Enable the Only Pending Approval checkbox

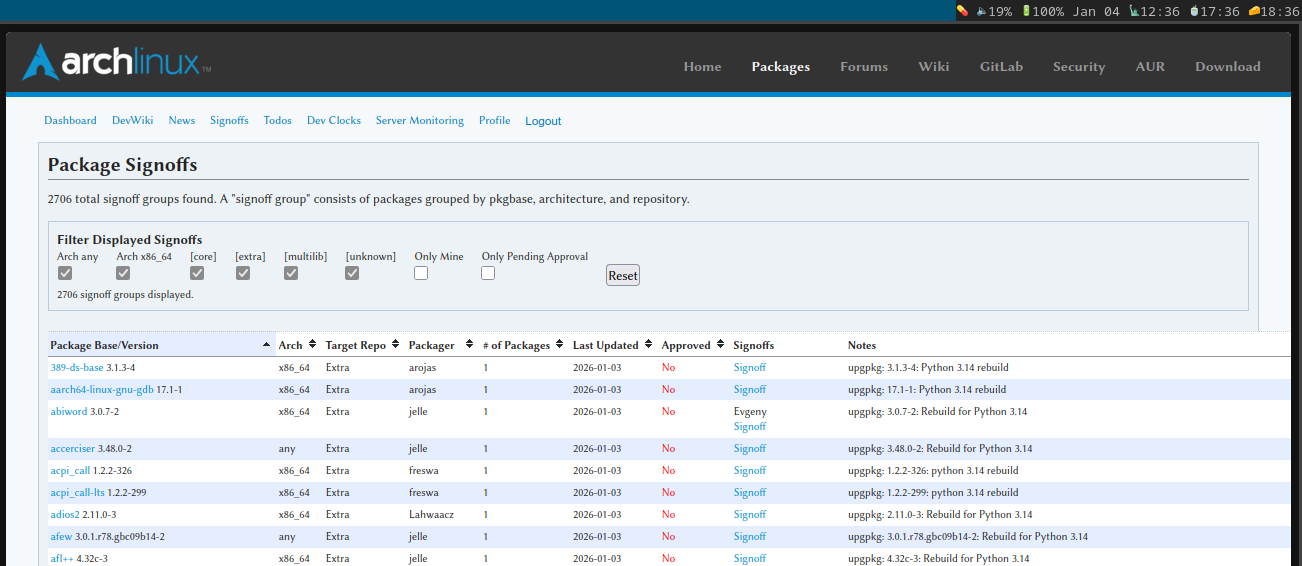click(488, 273)
